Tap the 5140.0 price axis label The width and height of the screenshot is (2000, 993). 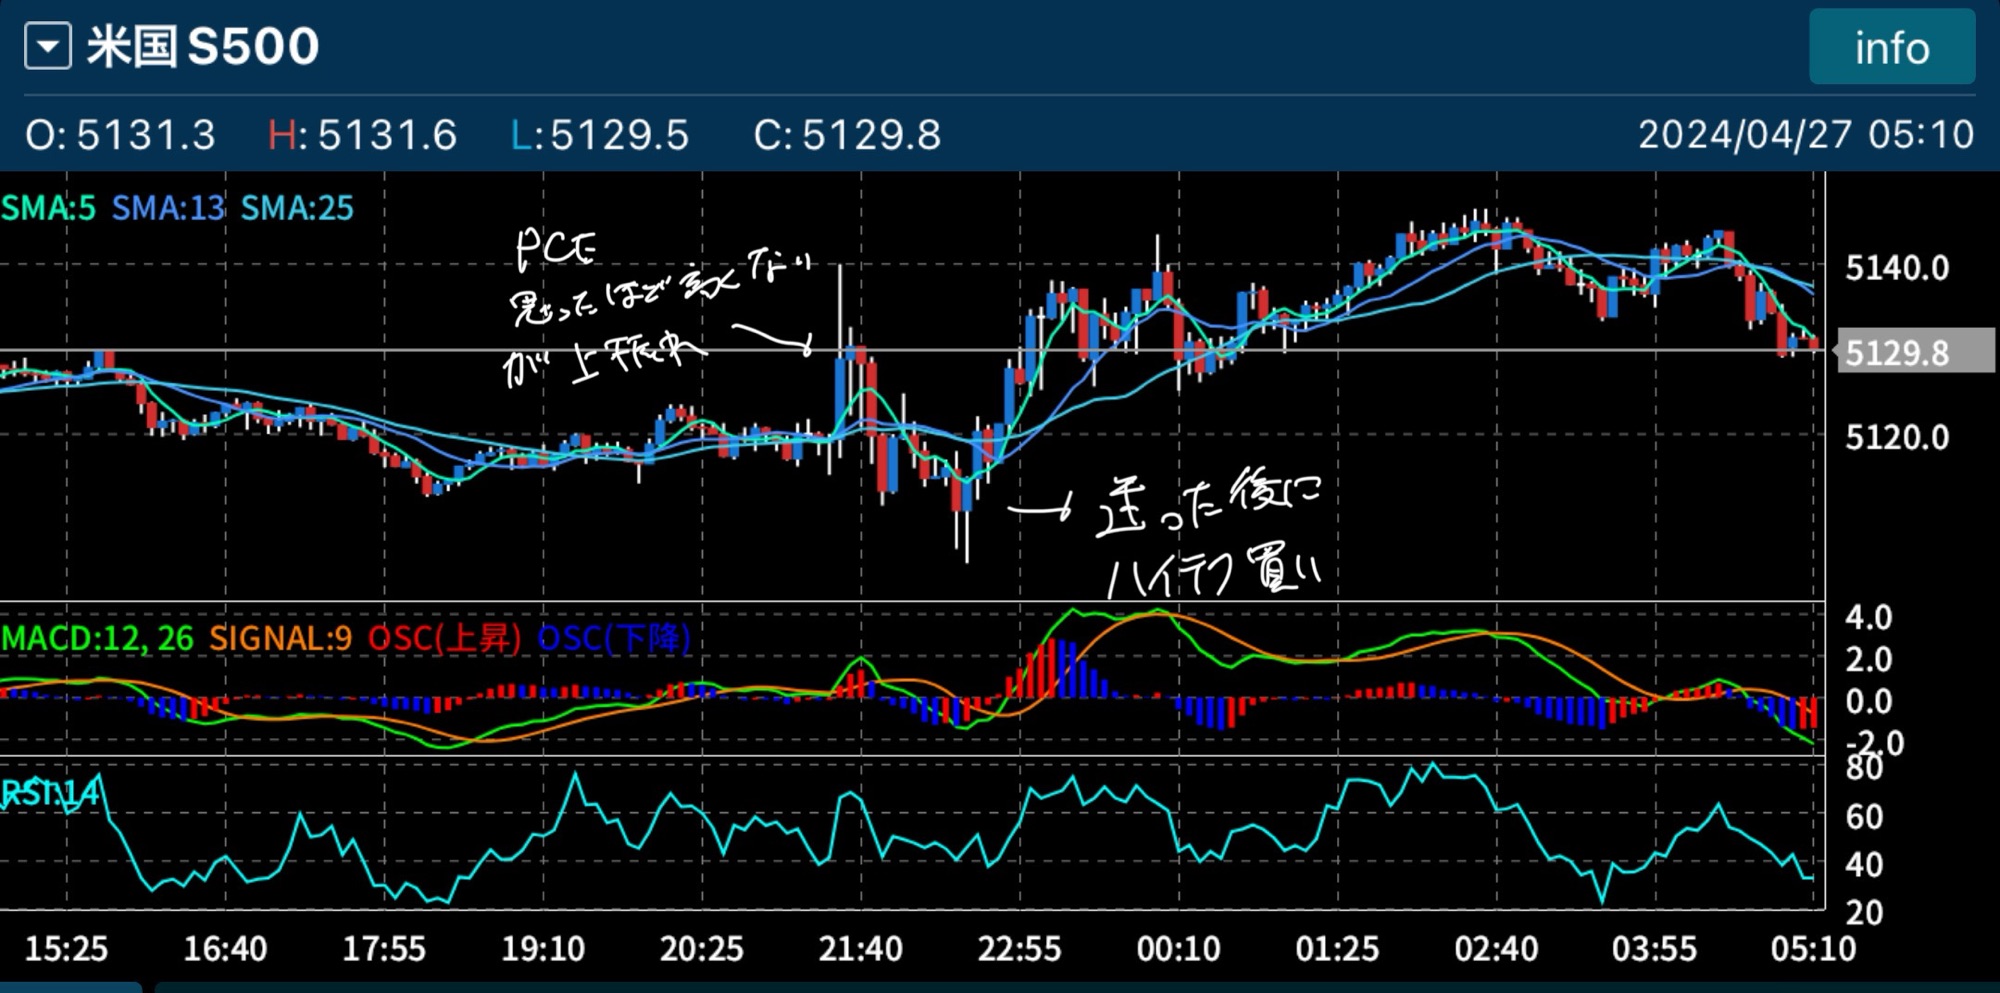1896,268
